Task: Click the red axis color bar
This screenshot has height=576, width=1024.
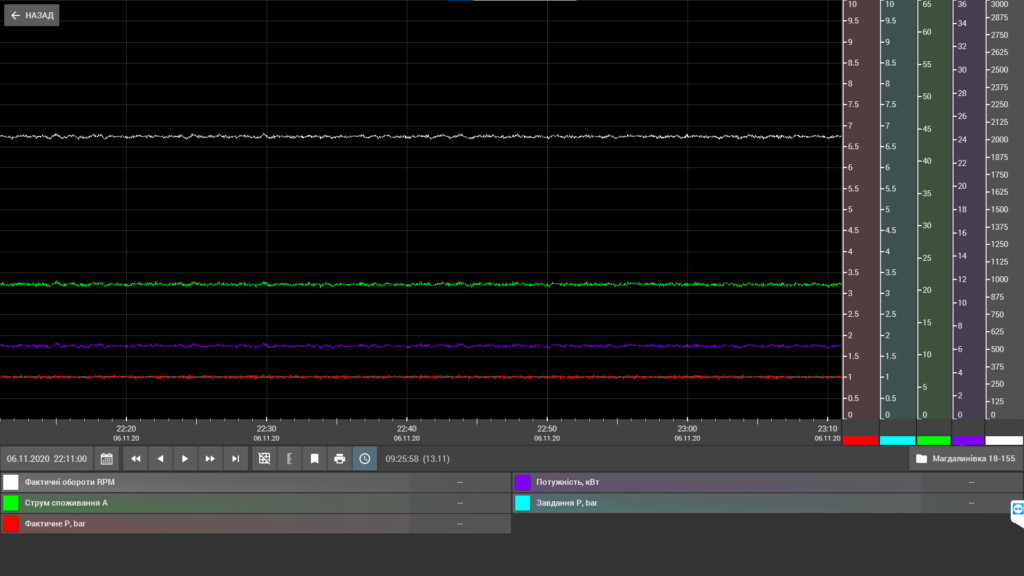Action: 860,441
